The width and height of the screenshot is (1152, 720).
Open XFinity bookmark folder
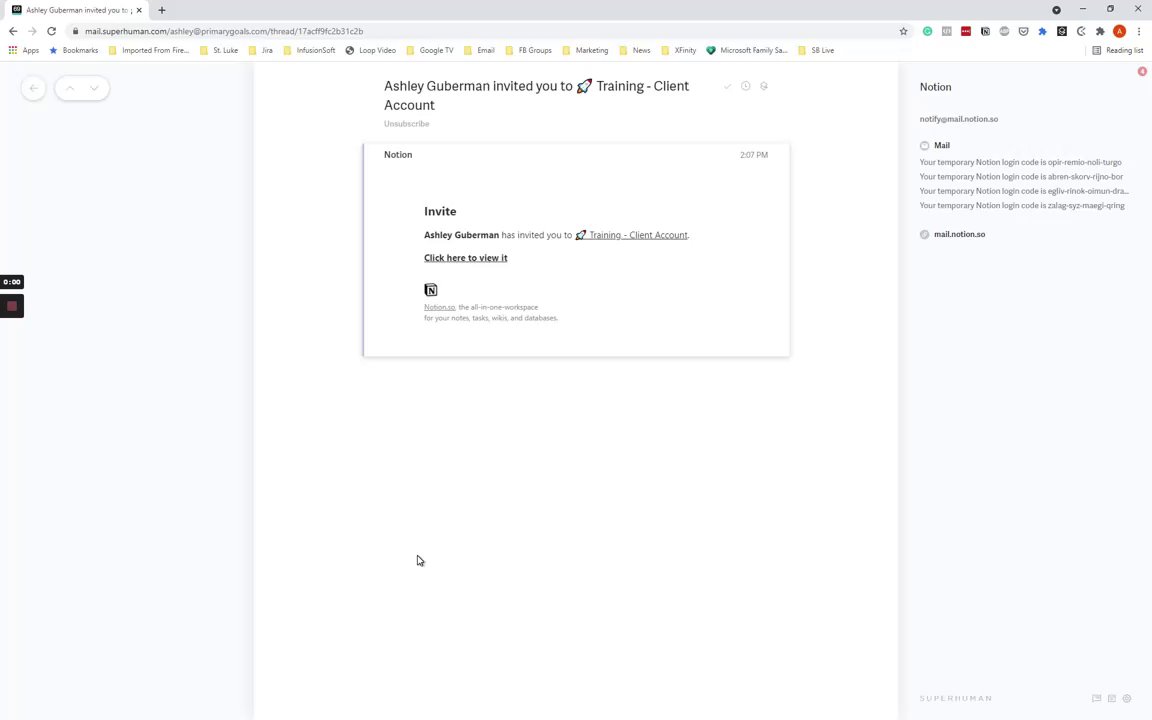click(x=678, y=51)
